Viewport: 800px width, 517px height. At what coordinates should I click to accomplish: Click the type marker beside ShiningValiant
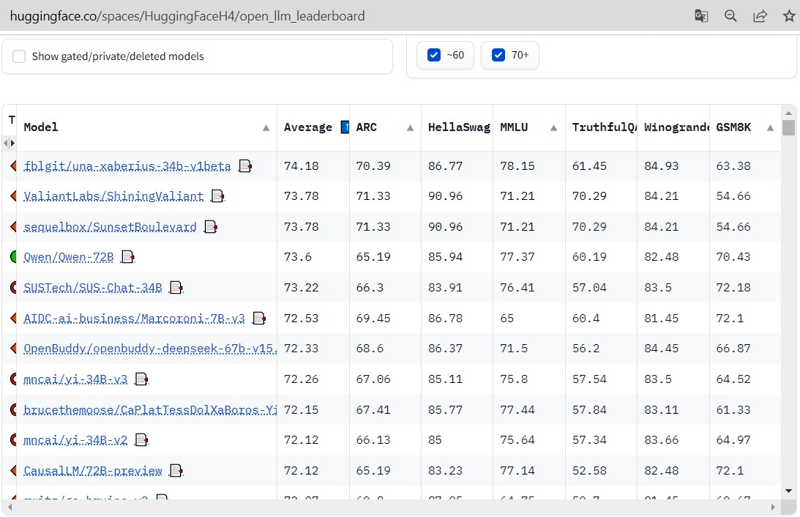[13, 196]
